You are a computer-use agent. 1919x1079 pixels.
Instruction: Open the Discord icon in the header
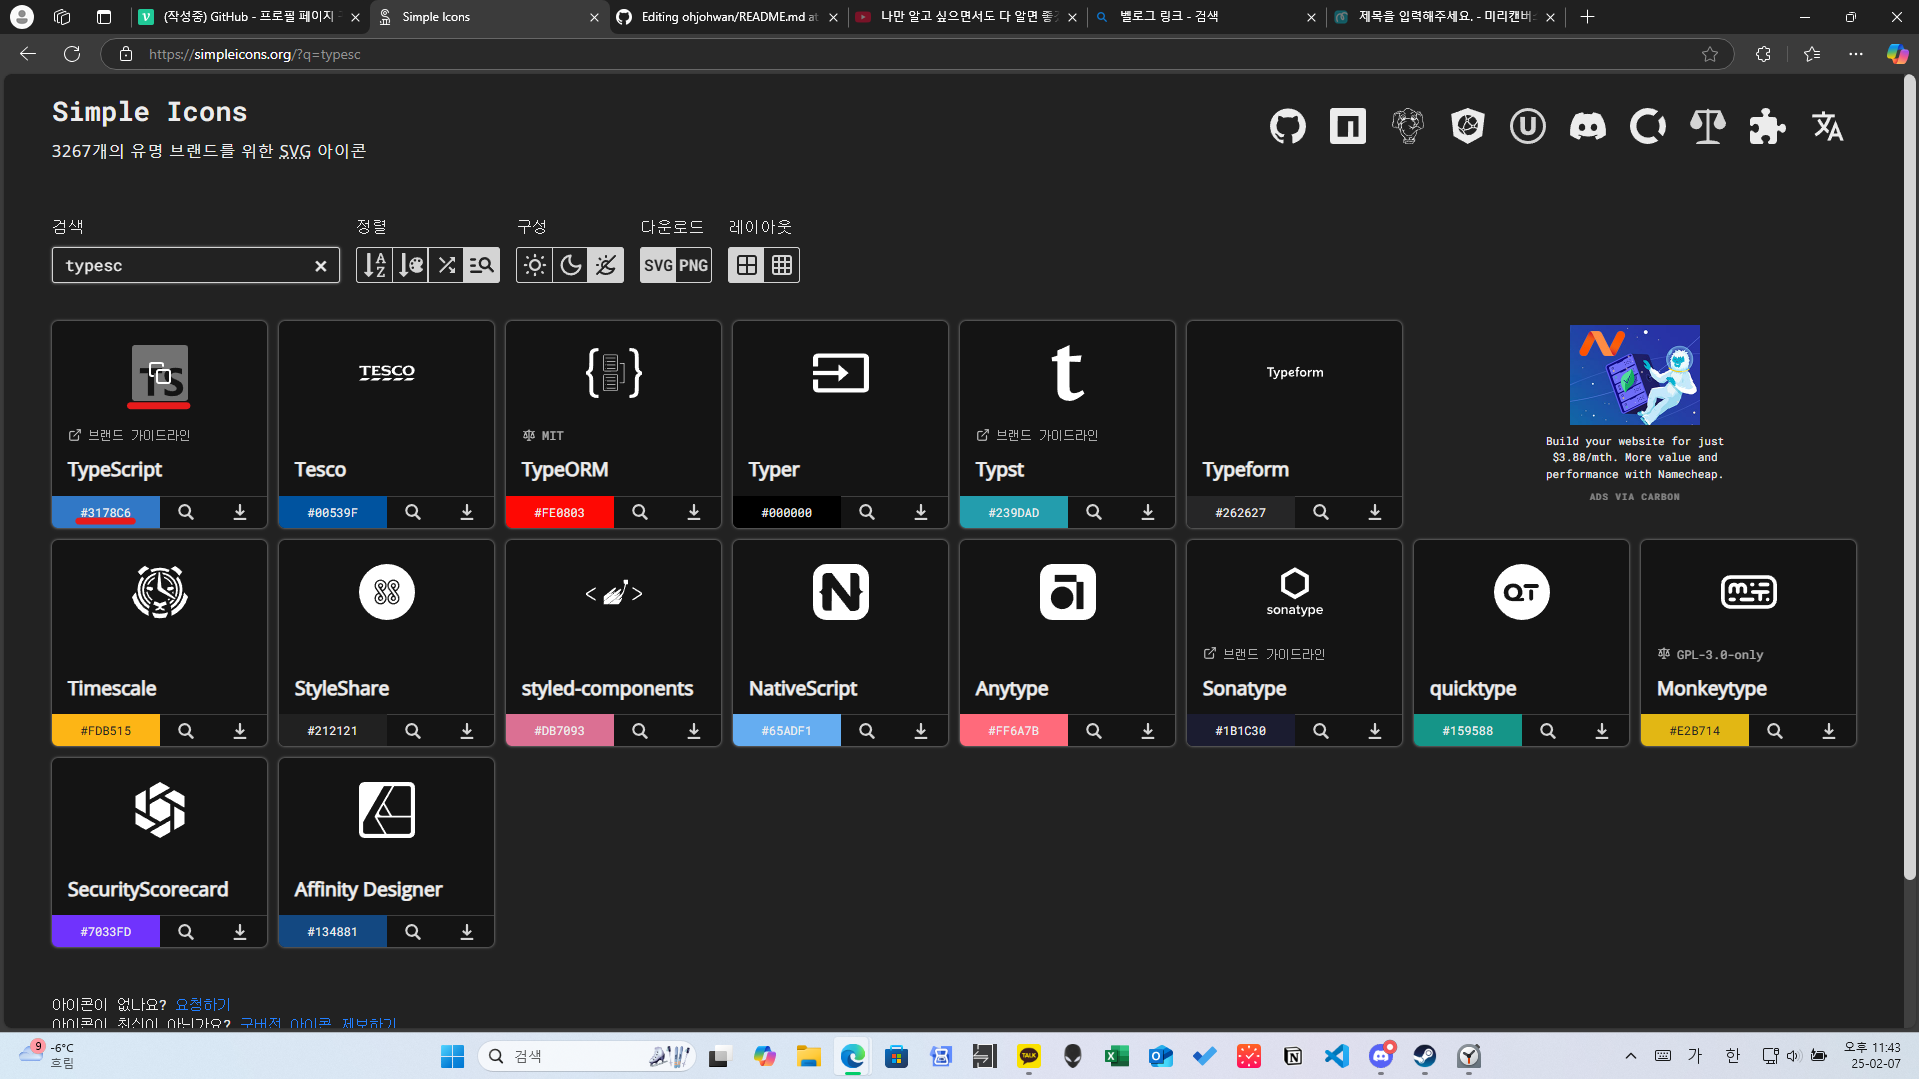pos(1588,126)
